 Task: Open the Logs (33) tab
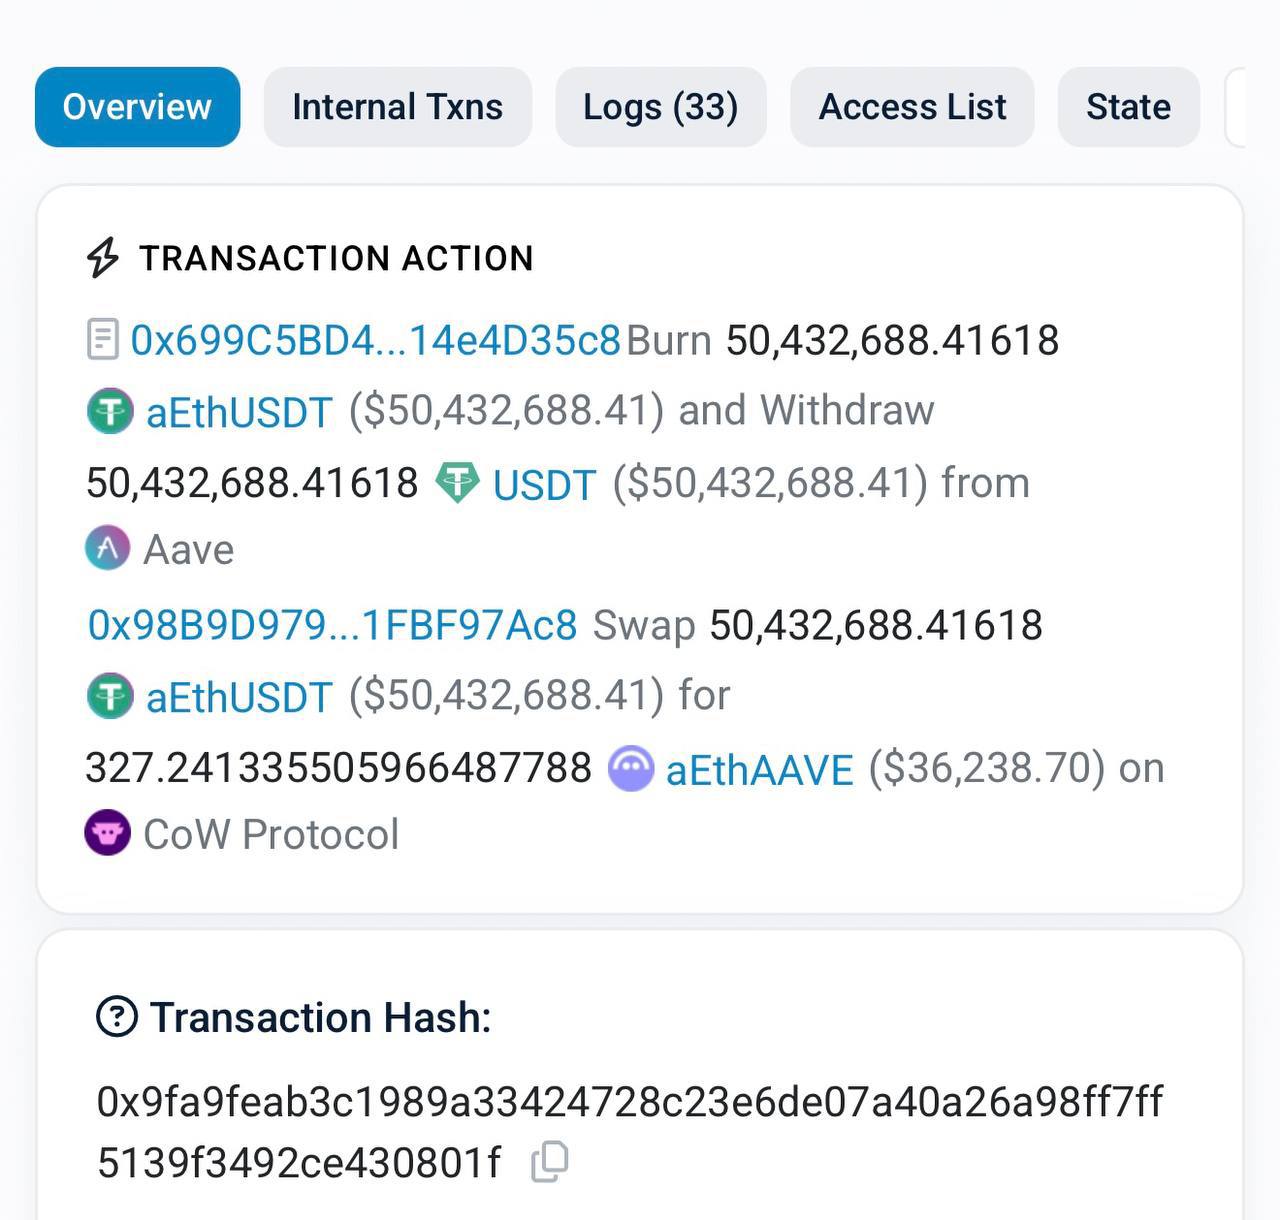(660, 107)
